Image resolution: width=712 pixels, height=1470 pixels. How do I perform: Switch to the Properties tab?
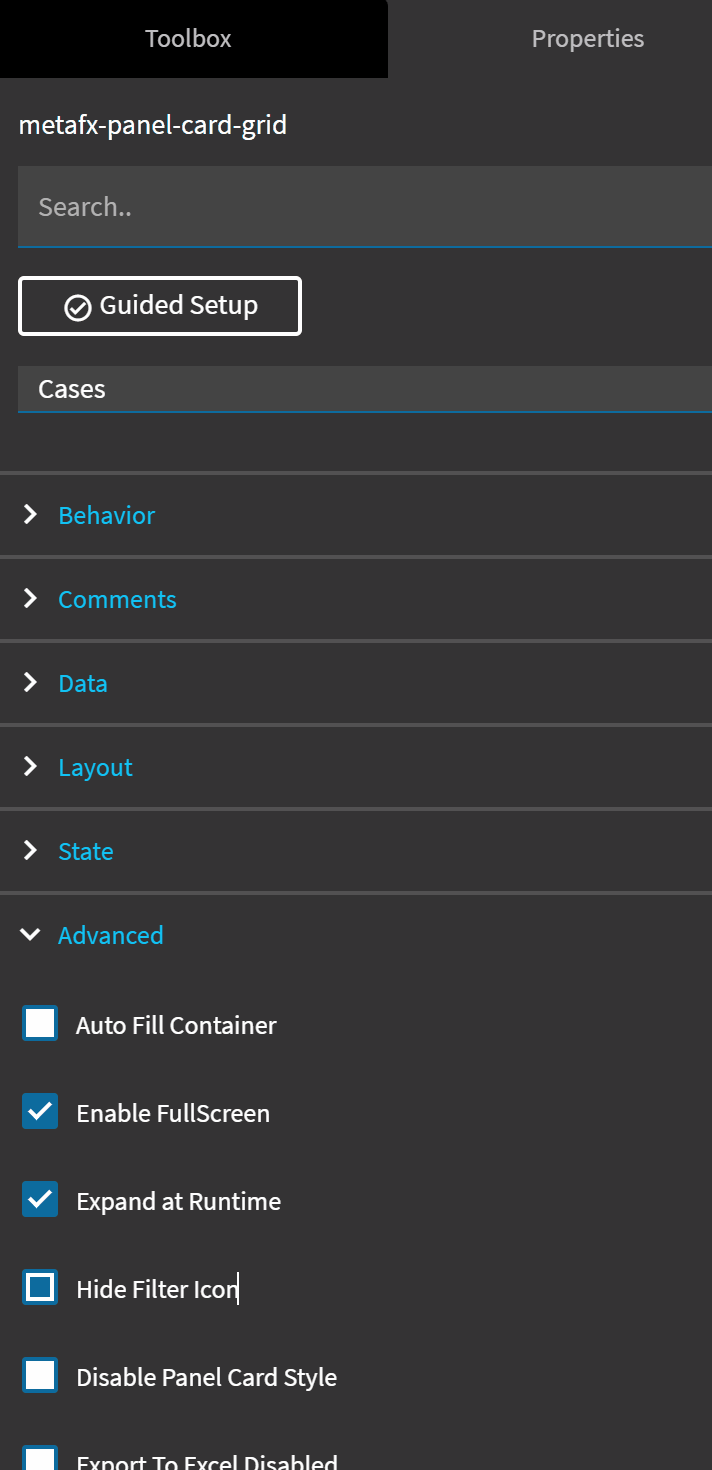click(x=588, y=38)
